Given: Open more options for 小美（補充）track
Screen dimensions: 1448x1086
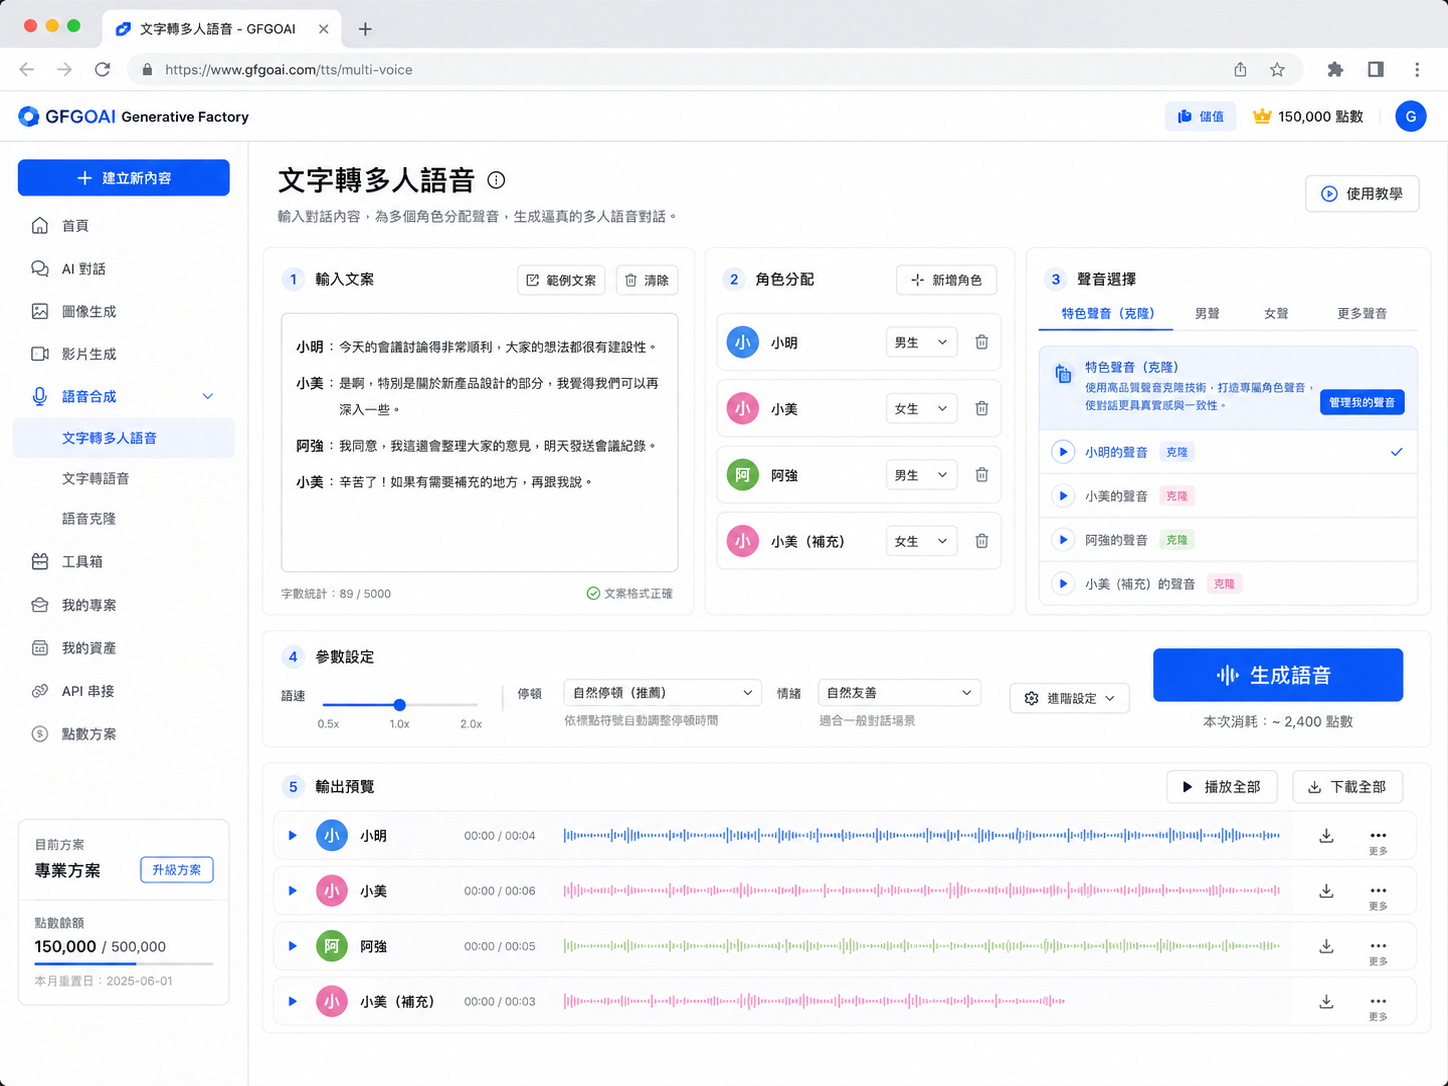Looking at the screenshot, I should 1378,1006.
